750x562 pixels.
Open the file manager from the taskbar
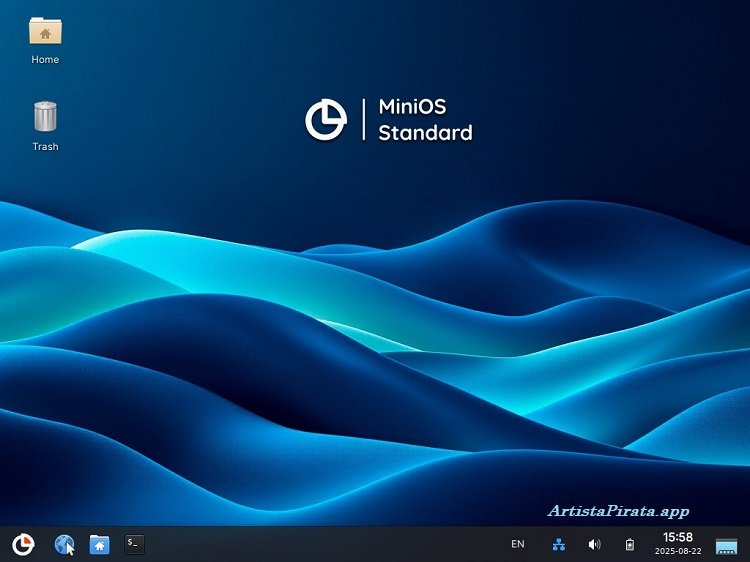point(99,544)
